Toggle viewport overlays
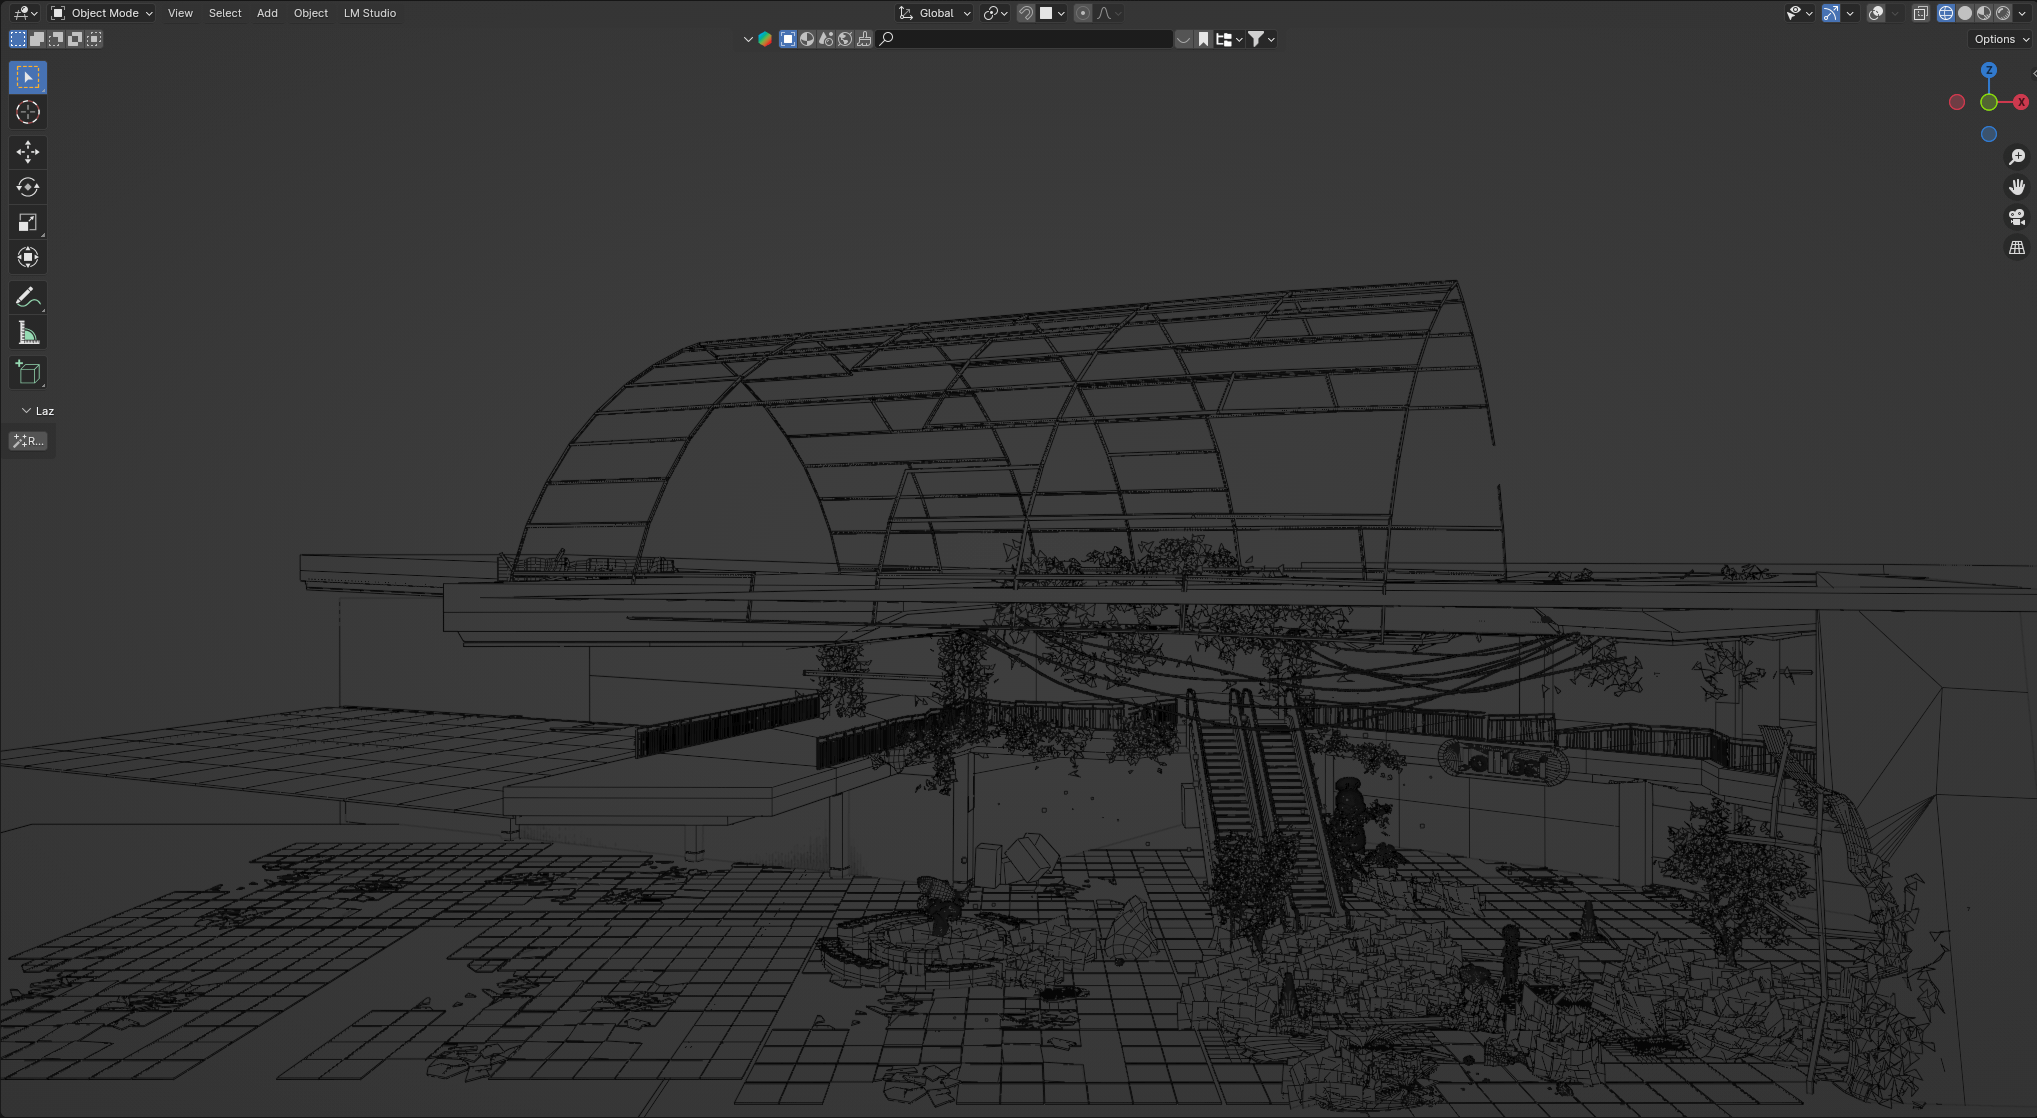The width and height of the screenshot is (2037, 1118). (x=1876, y=13)
